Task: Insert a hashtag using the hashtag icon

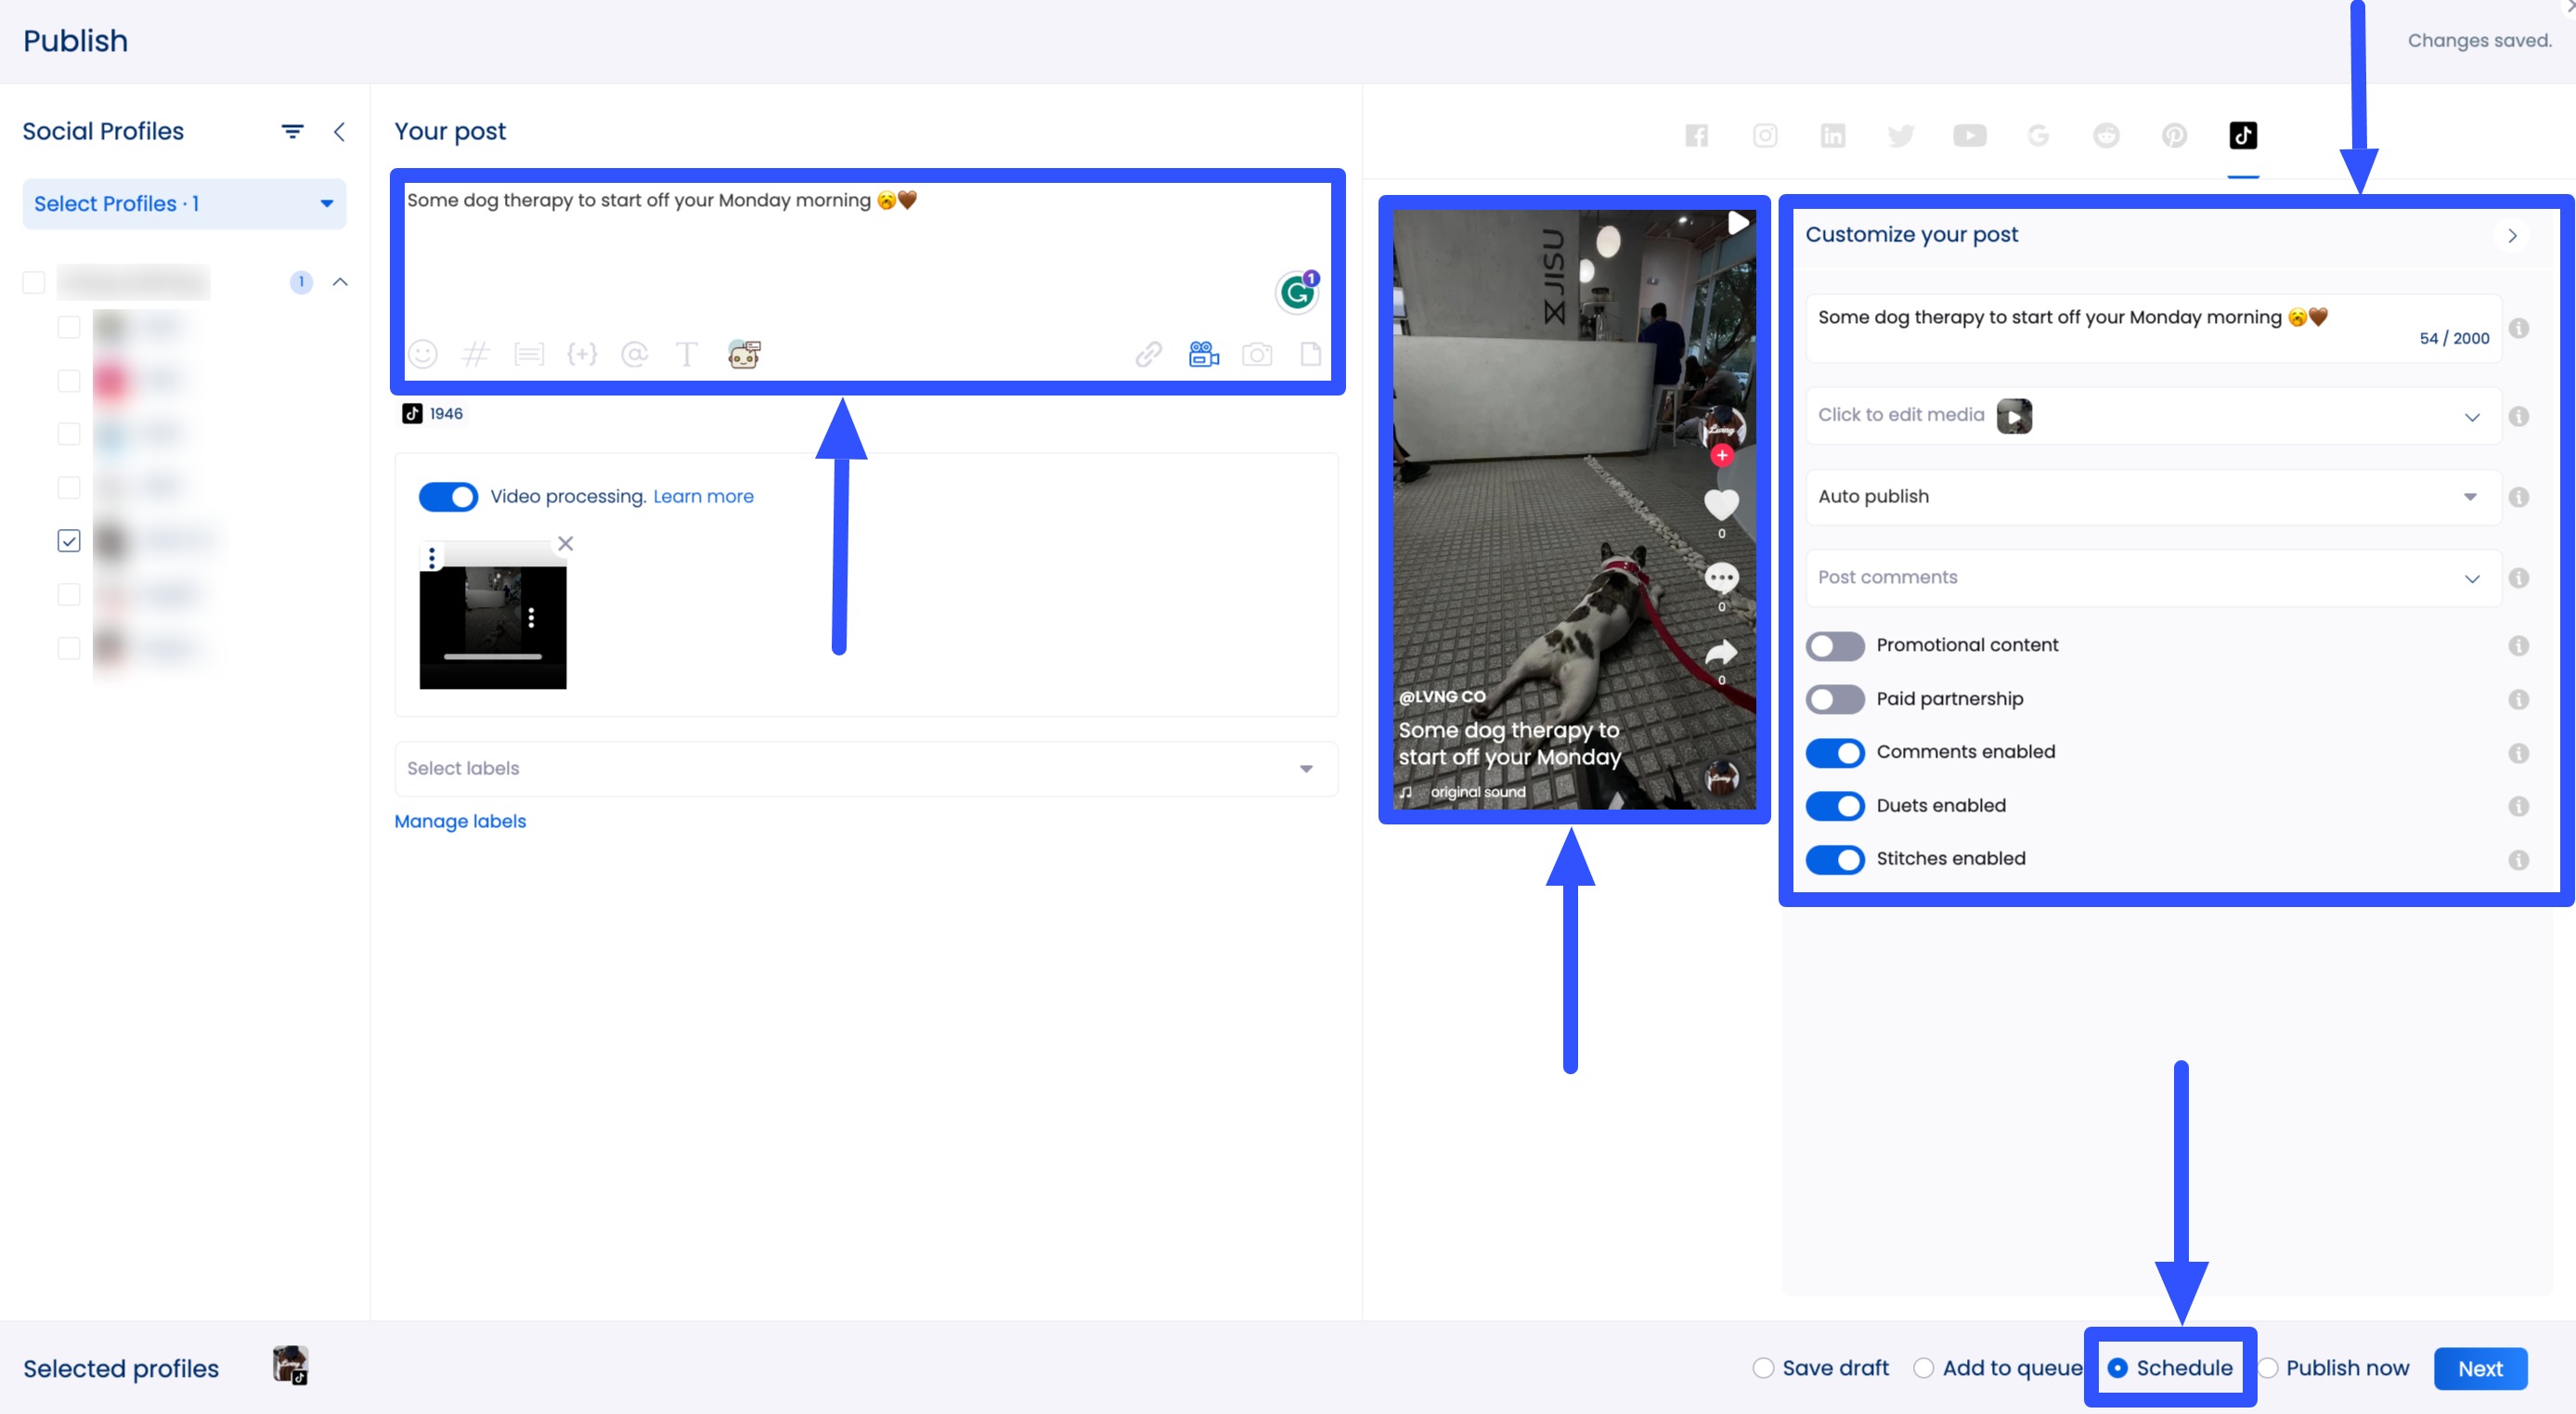Action: 476,354
